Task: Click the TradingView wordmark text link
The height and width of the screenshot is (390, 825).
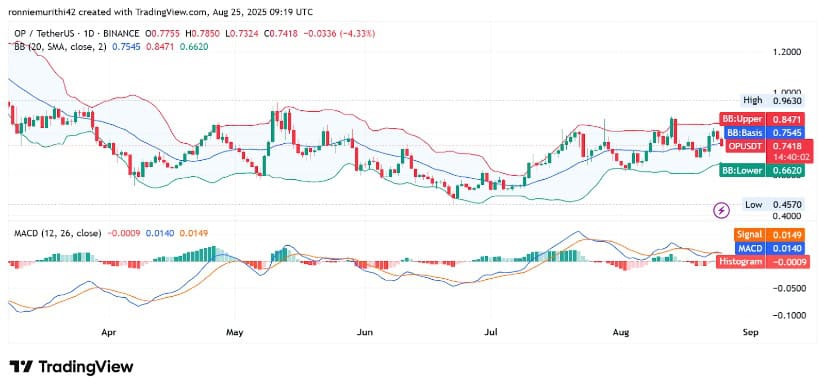Action: pos(86,367)
